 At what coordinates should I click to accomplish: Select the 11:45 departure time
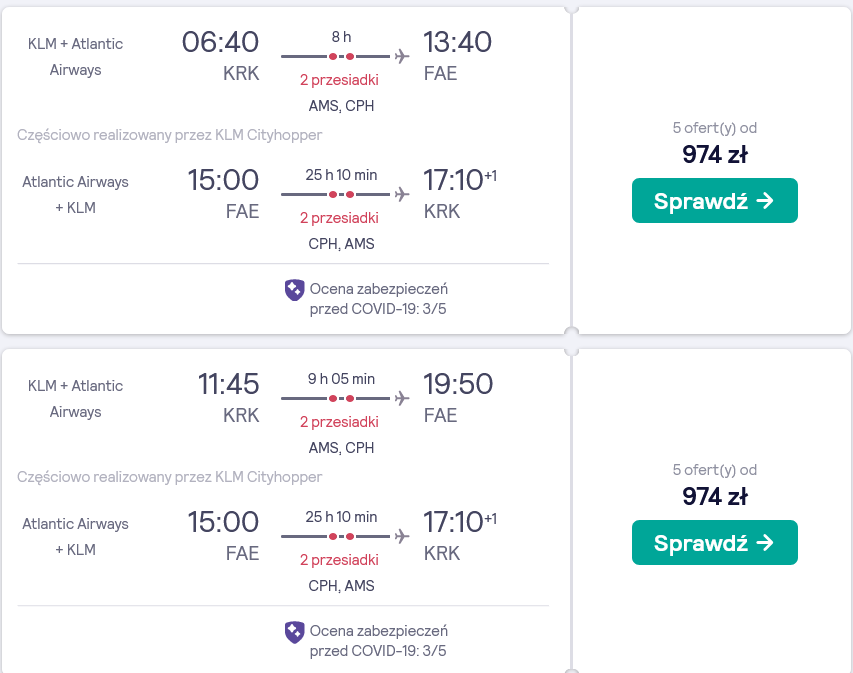[228, 384]
